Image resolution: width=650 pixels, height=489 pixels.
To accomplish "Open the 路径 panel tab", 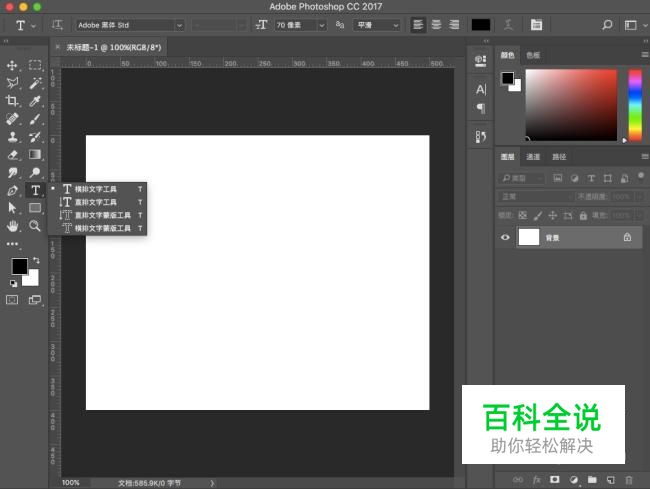I will tap(559, 157).
